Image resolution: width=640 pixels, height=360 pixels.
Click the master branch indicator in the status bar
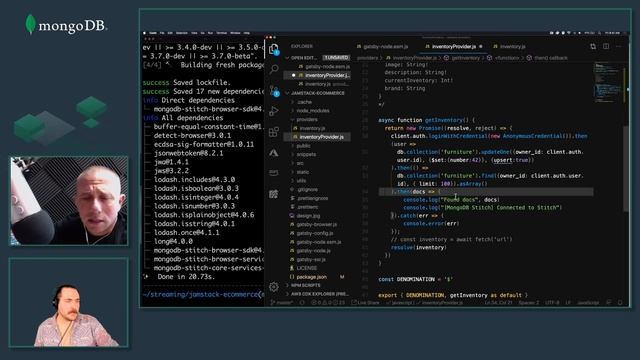[x=282, y=302]
